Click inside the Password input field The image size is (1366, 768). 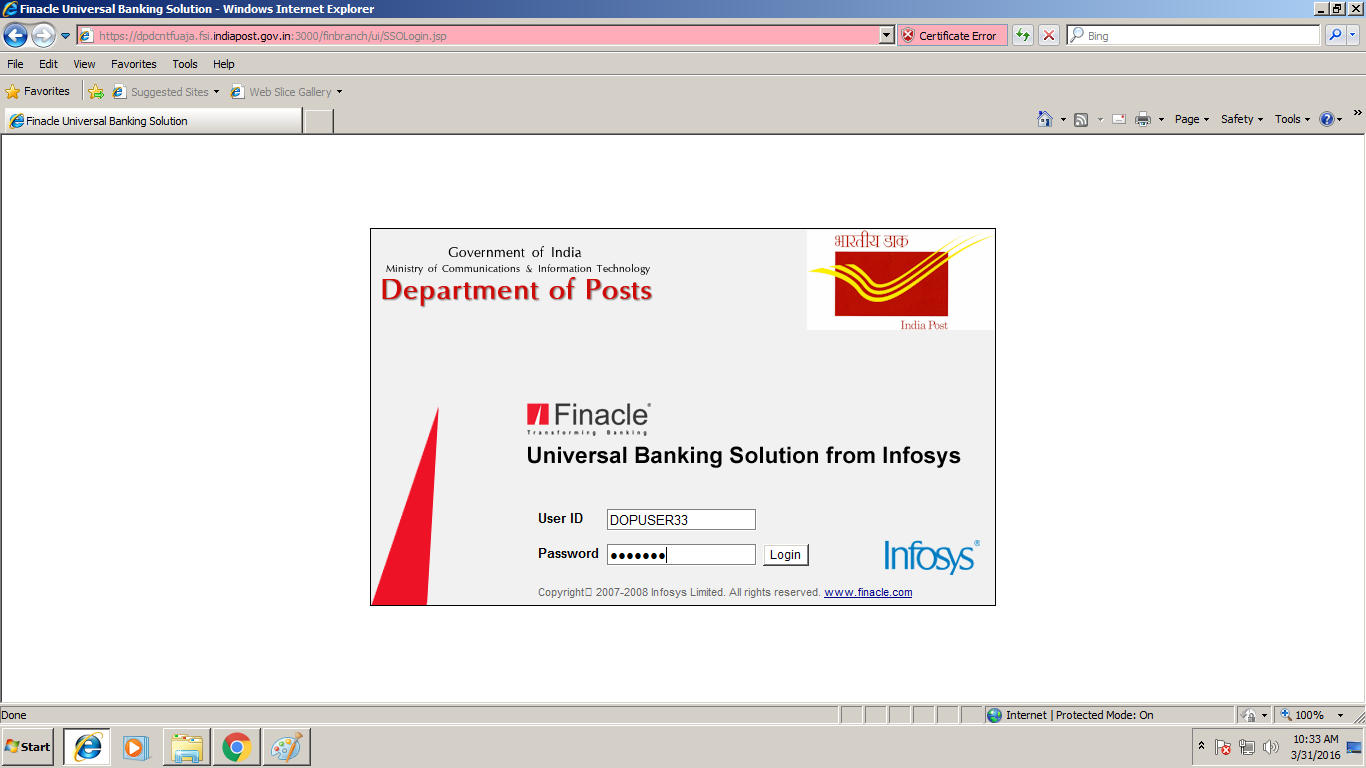point(680,554)
